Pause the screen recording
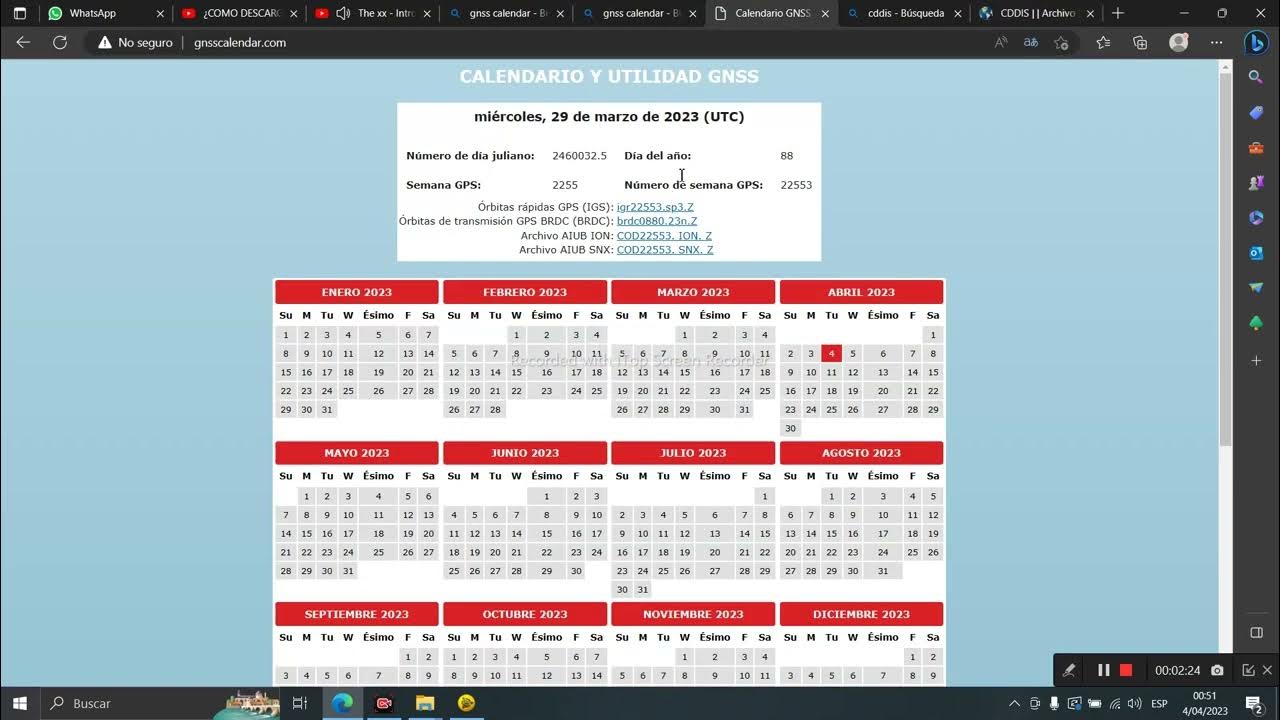1280x720 pixels. pos(1104,670)
